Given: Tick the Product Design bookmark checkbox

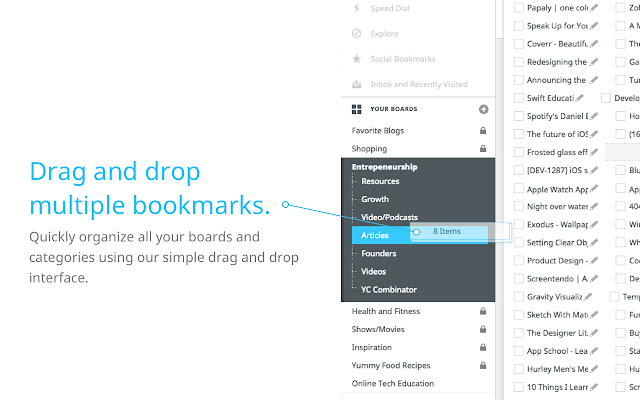Looking at the screenshot, I should [519, 260].
